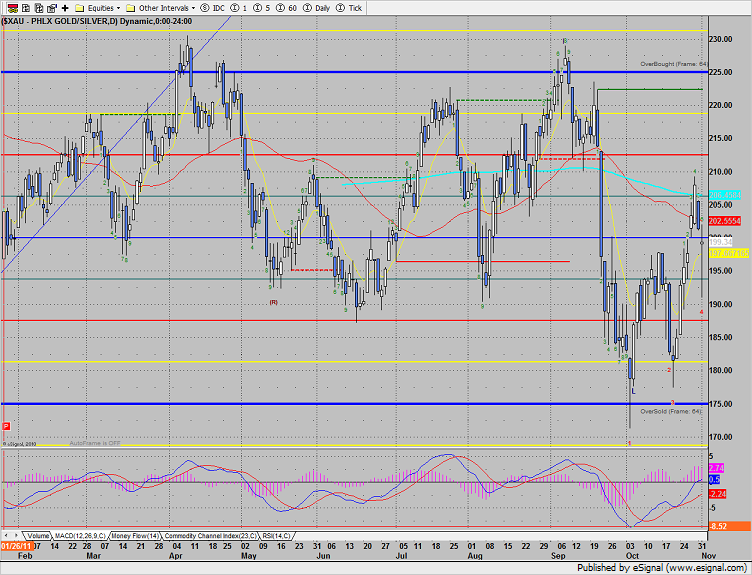Click the OverSold (Frame: 64) label
The height and width of the screenshot is (575, 752).
coord(671,411)
